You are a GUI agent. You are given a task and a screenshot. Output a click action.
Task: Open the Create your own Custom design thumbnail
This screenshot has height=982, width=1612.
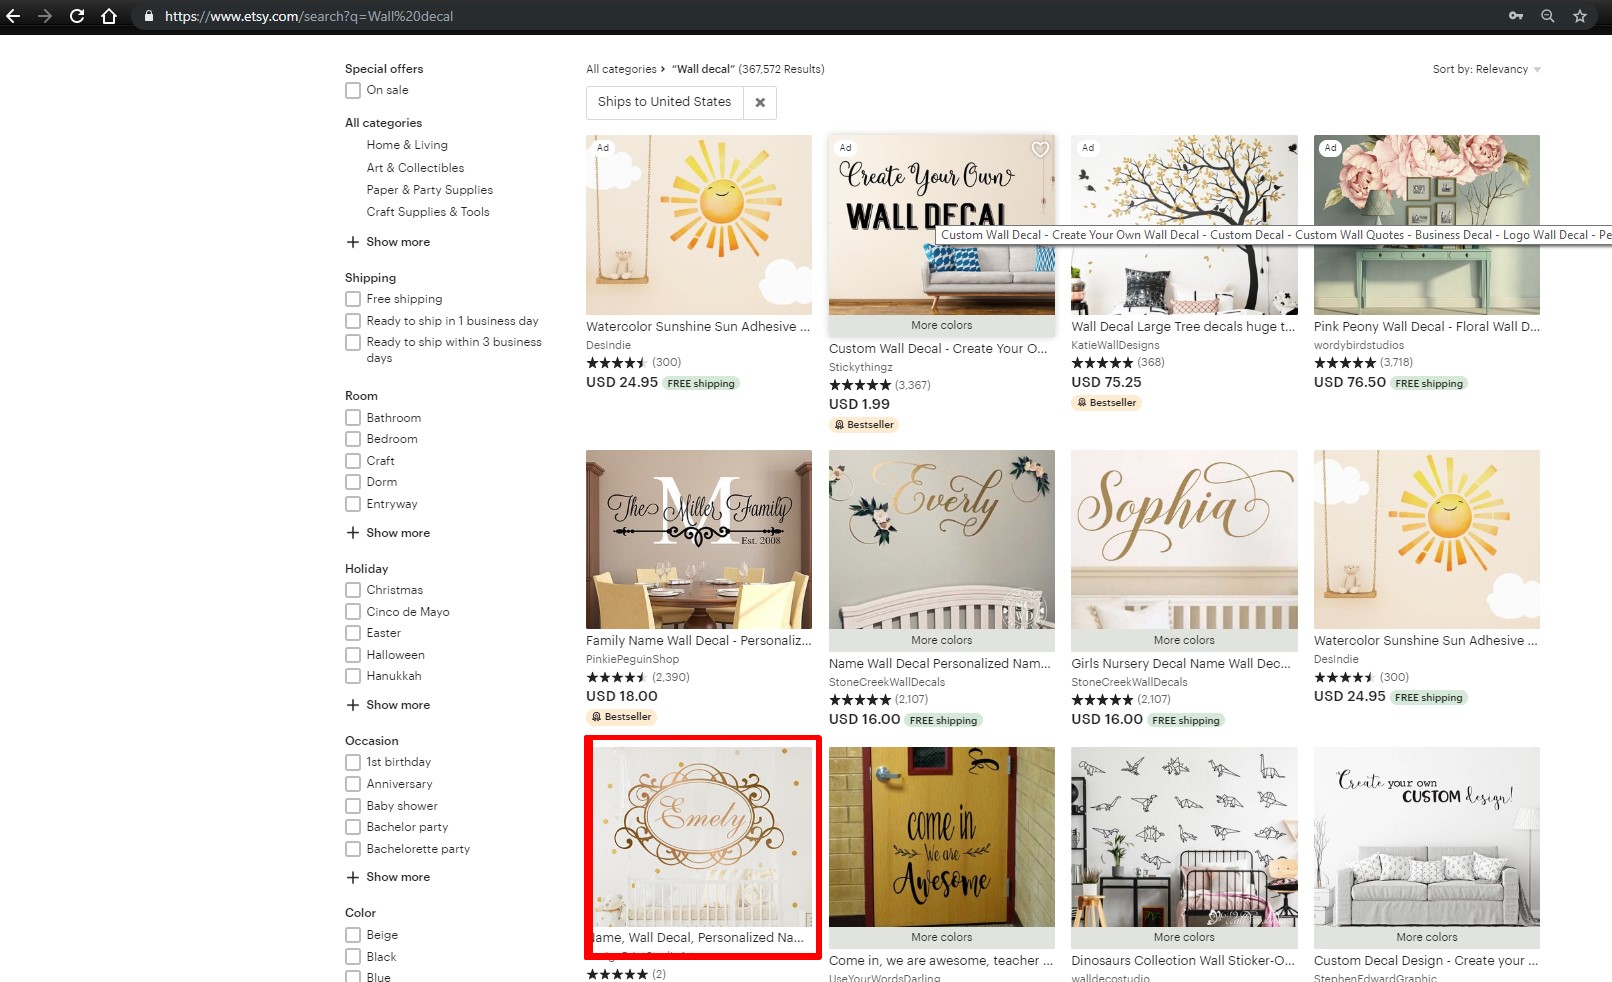(1427, 837)
